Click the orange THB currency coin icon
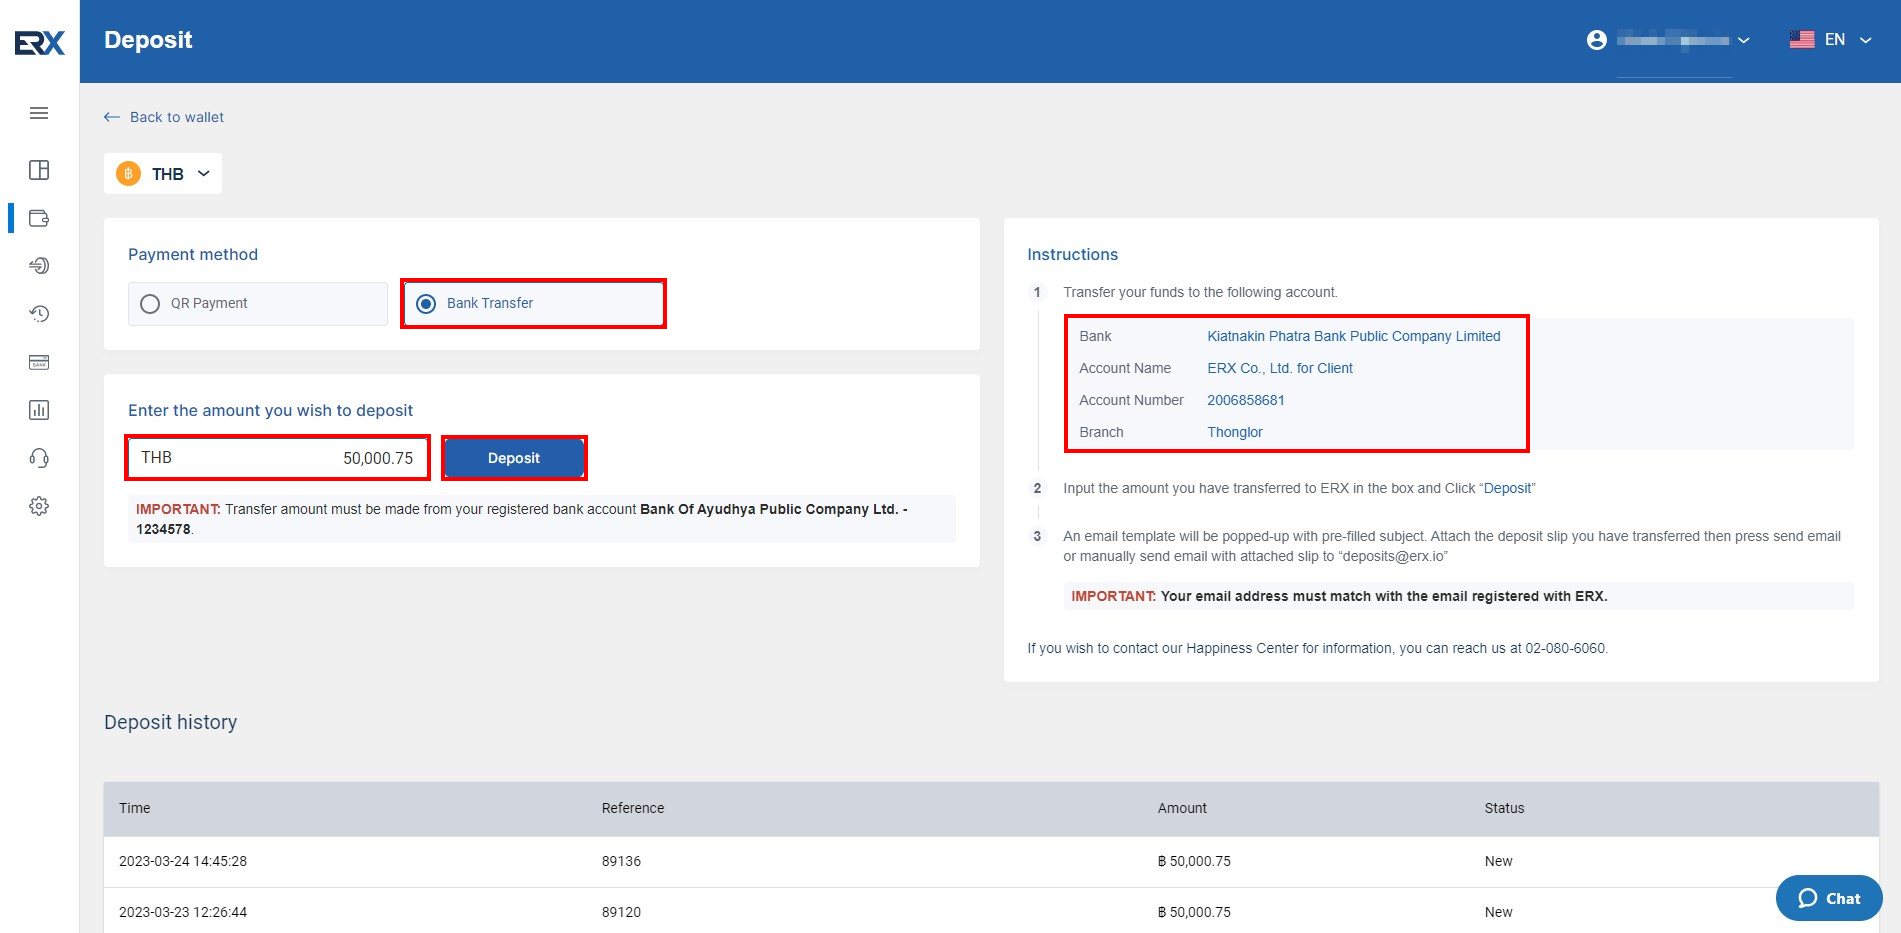Screen dimensions: 1901x933 point(129,174)
